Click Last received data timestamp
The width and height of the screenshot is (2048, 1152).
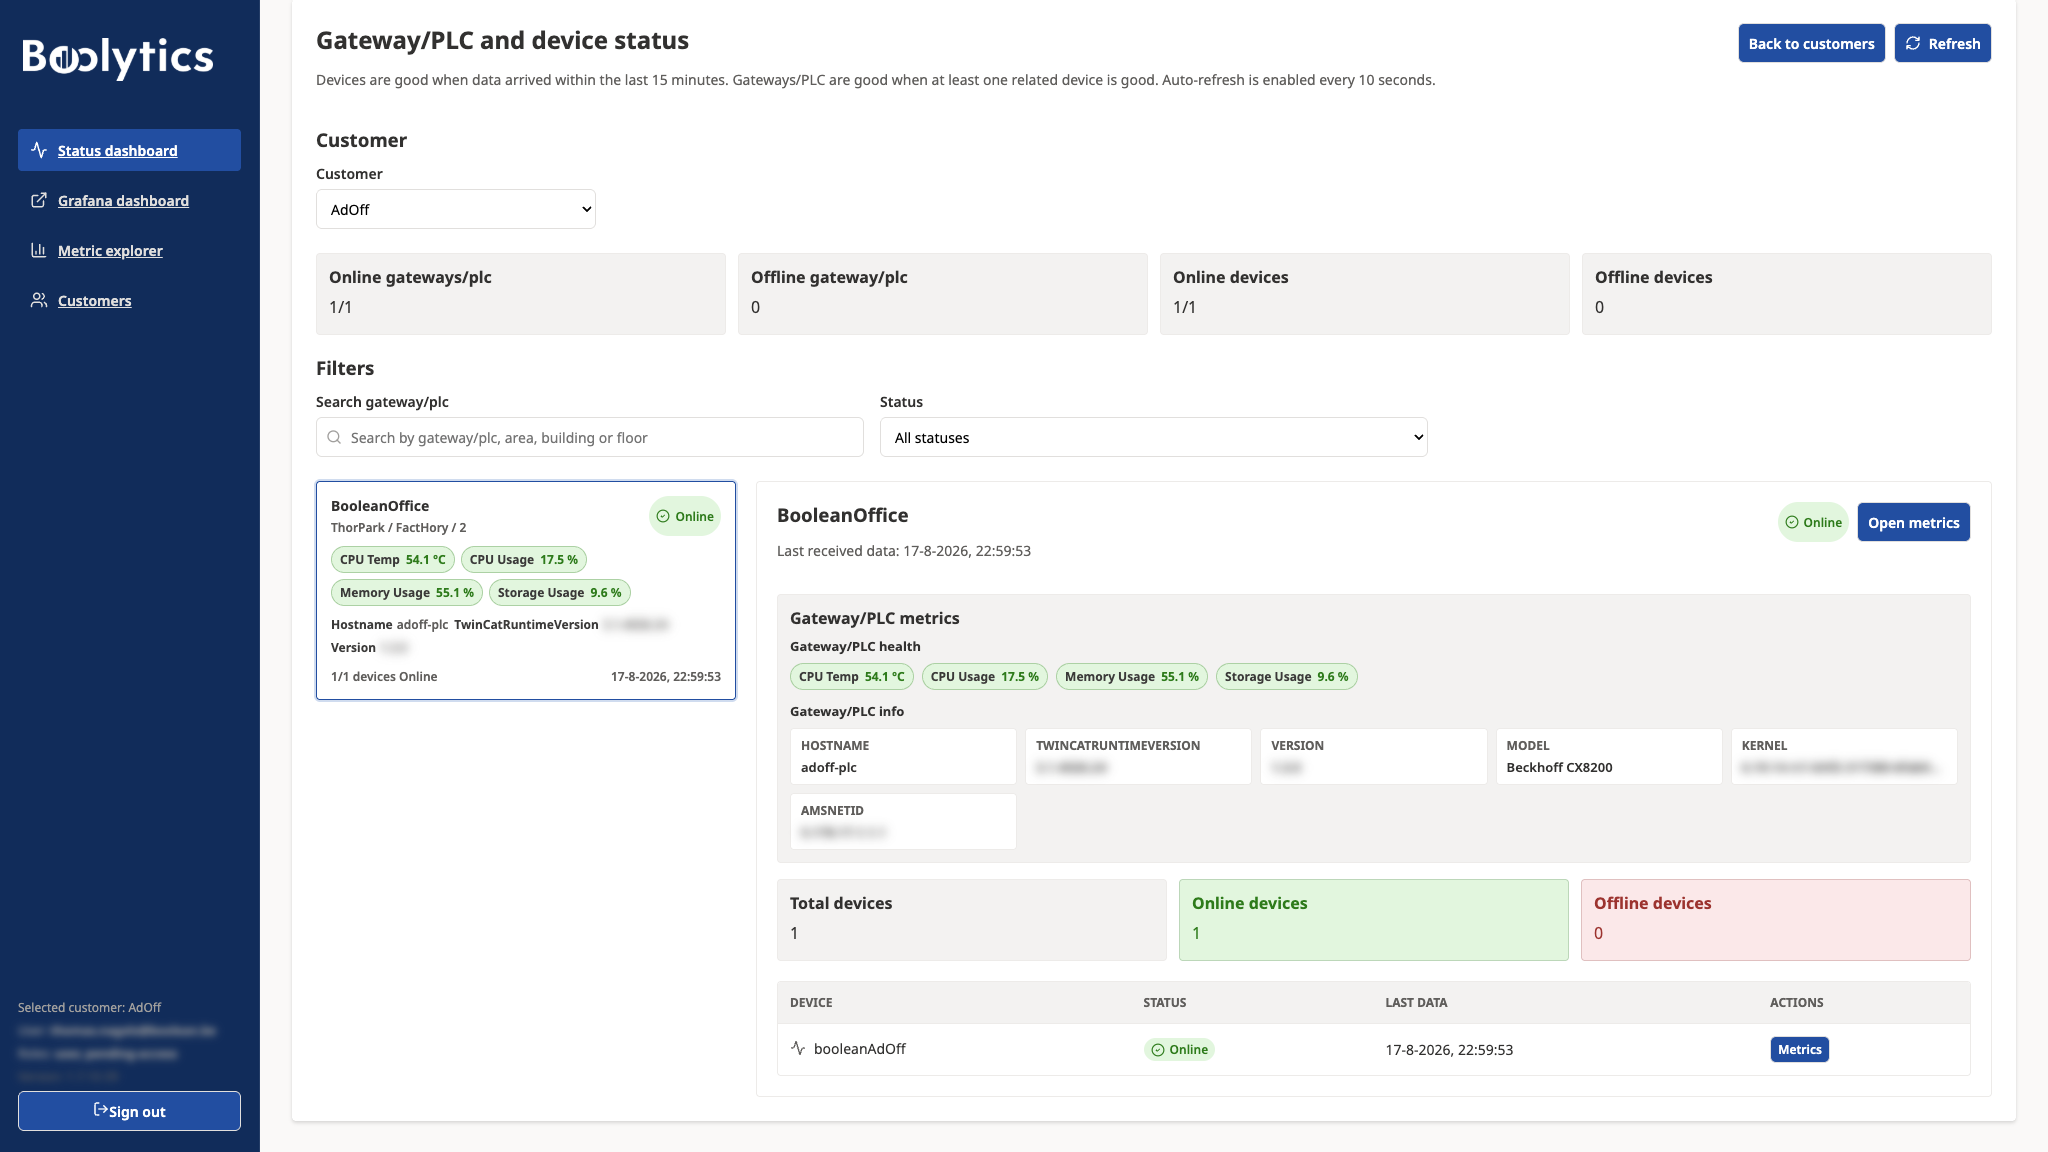(x=904, y=550)
